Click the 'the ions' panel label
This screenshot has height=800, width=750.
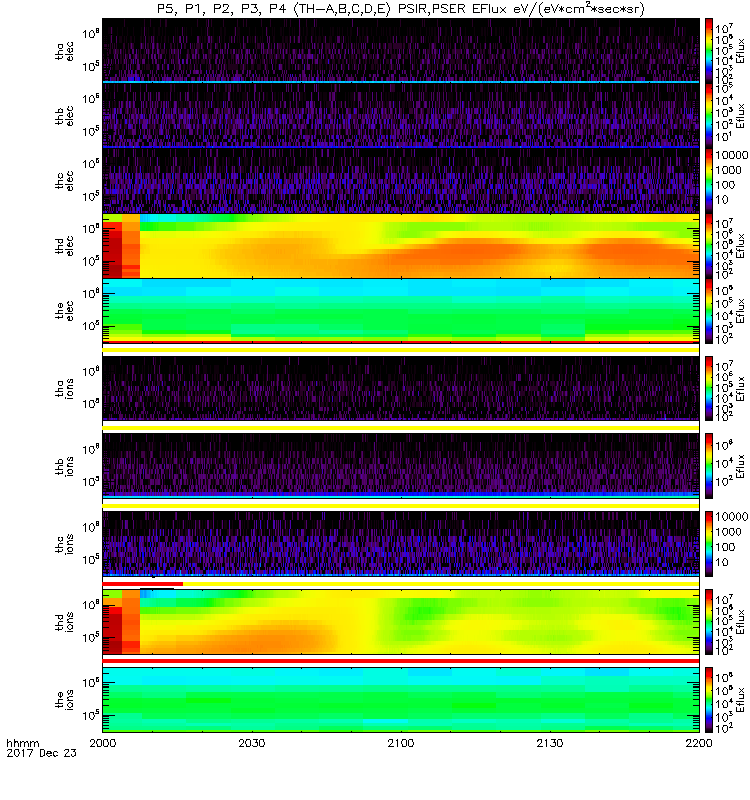pyautogui.click(x=64, y=700)
